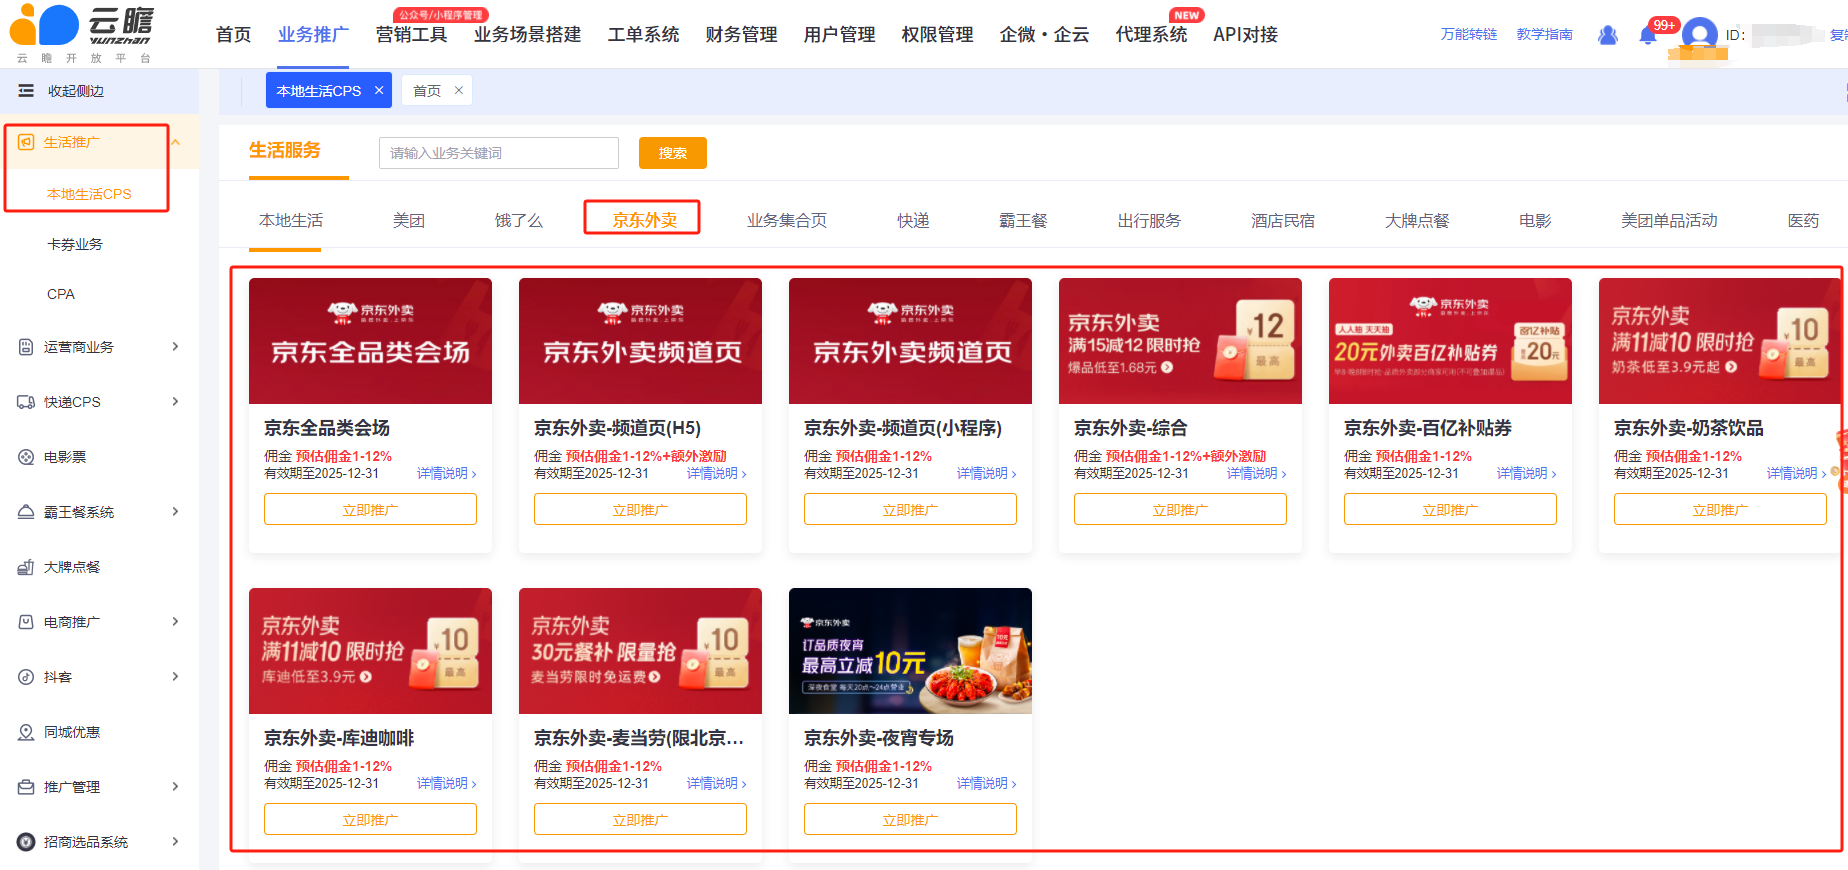Open 详情说明 for 京东外卖-频道页(H5)
This screenshot has height=870, width=1848.
point(716,474)
